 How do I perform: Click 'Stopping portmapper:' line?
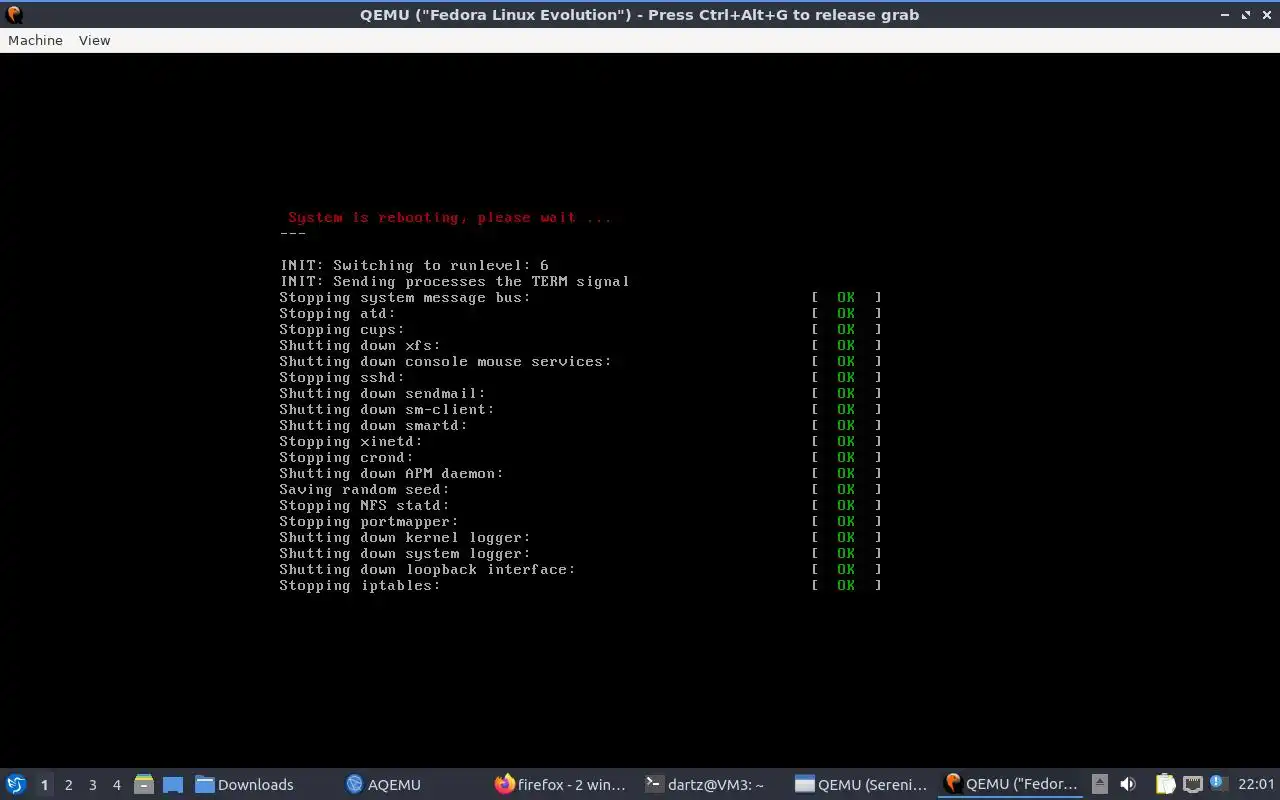(x=369, y=521)
